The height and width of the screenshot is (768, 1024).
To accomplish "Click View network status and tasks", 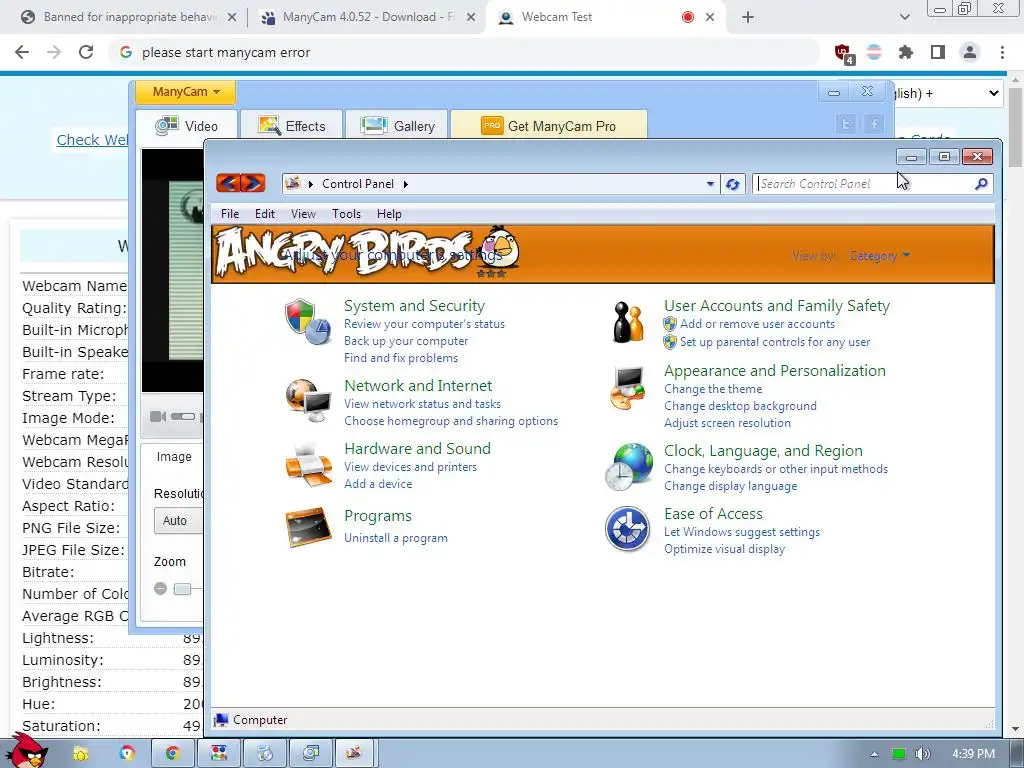I will pyautogui.click(x=423, y=404).
